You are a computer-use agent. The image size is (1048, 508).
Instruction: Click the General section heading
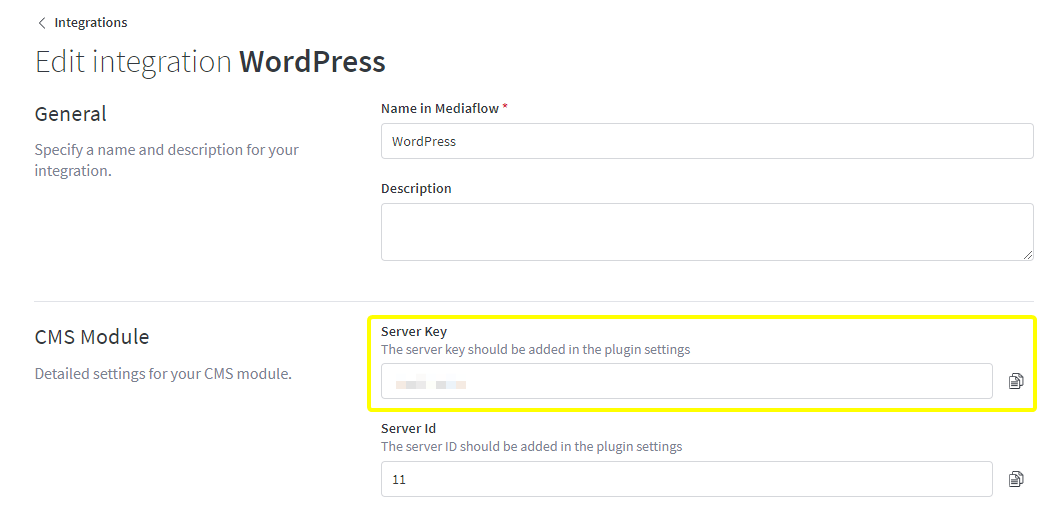(x=71, y=114)
